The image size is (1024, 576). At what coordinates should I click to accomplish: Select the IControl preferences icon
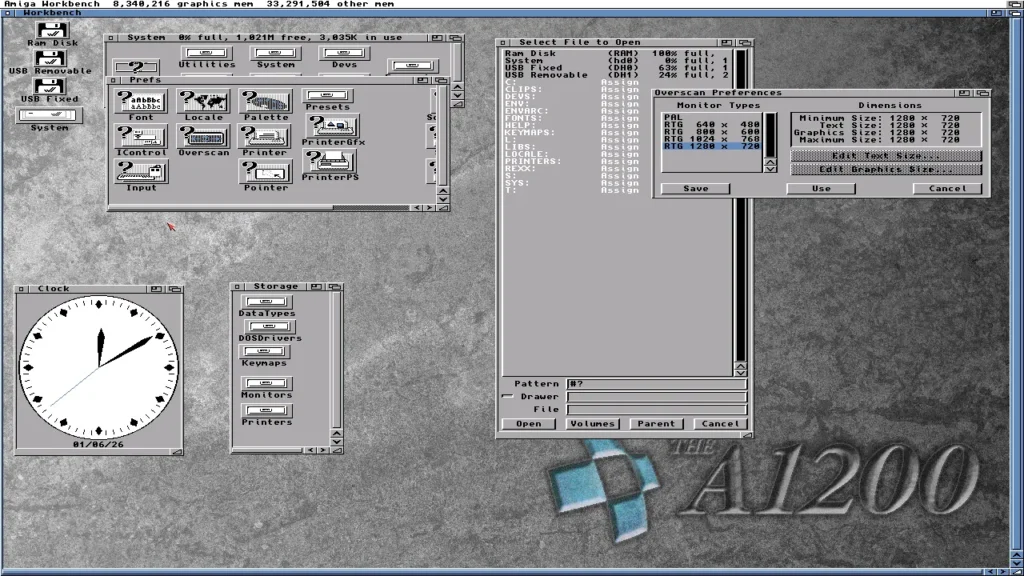[141, 140]
